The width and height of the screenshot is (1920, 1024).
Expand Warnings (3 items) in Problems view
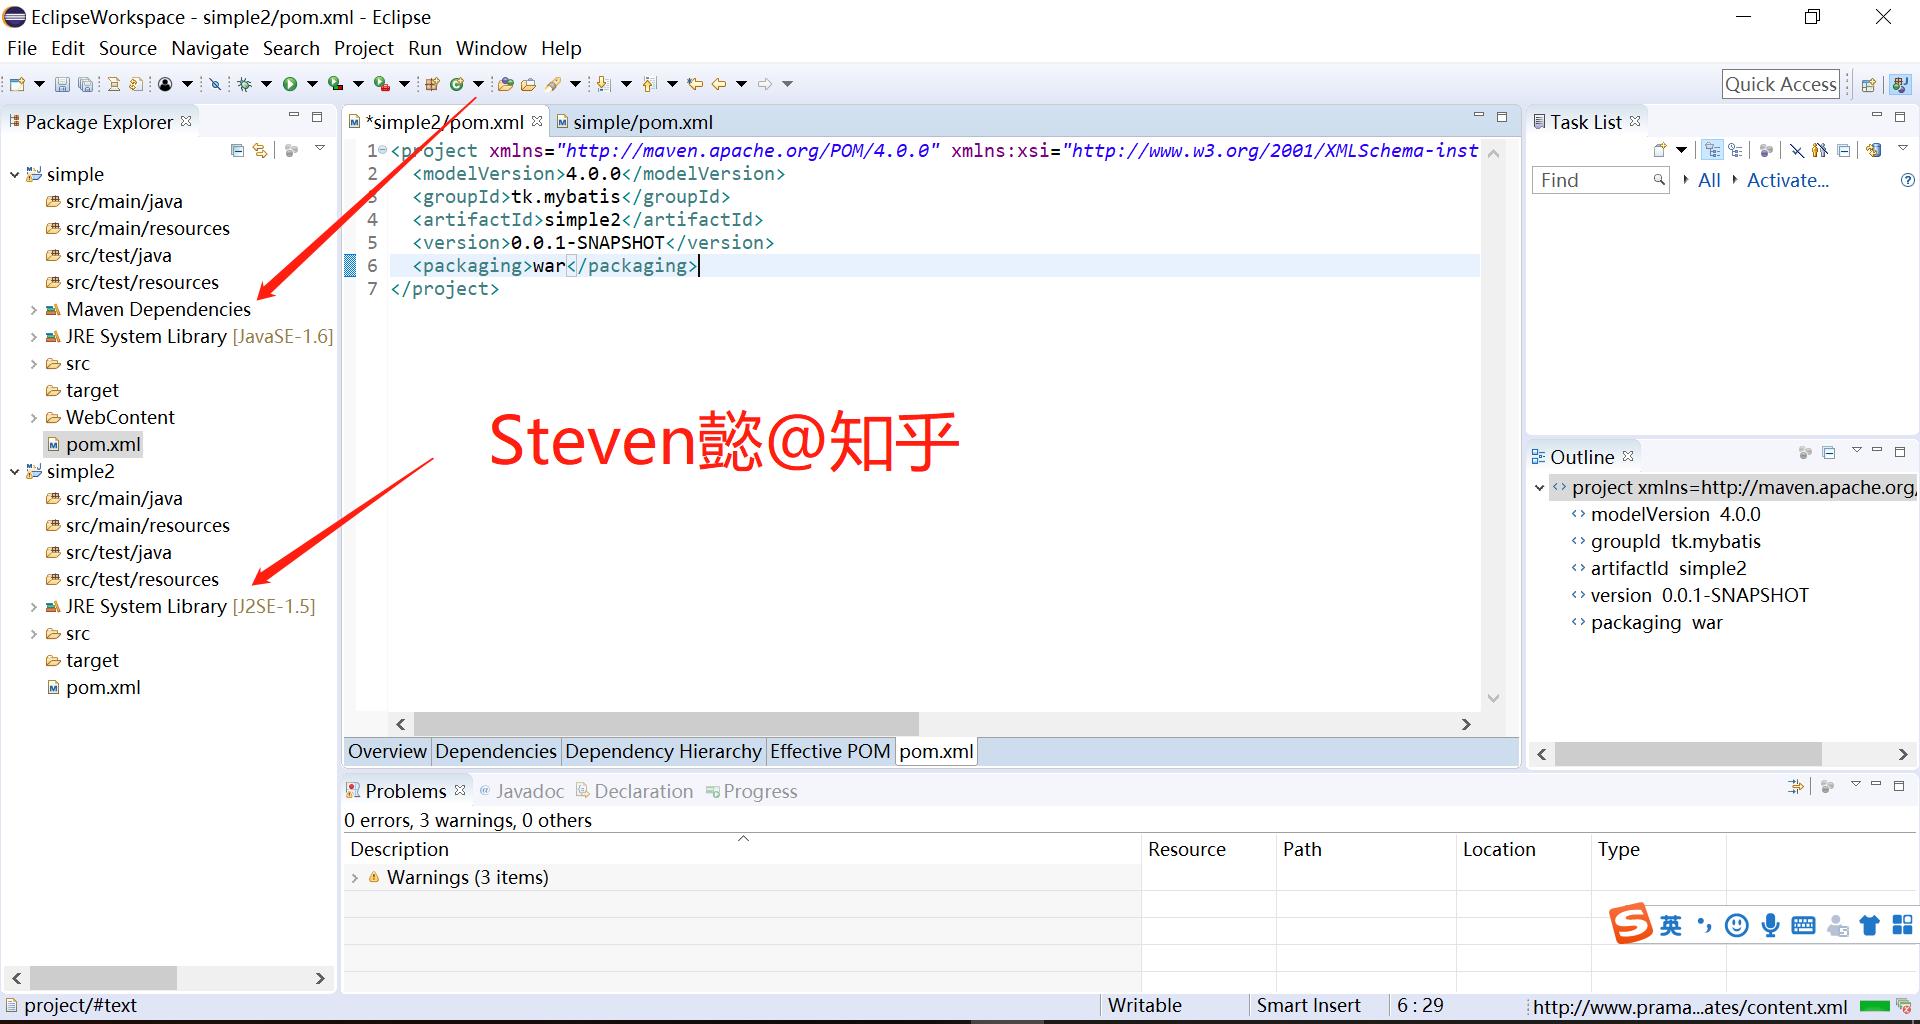click(357, 877)
